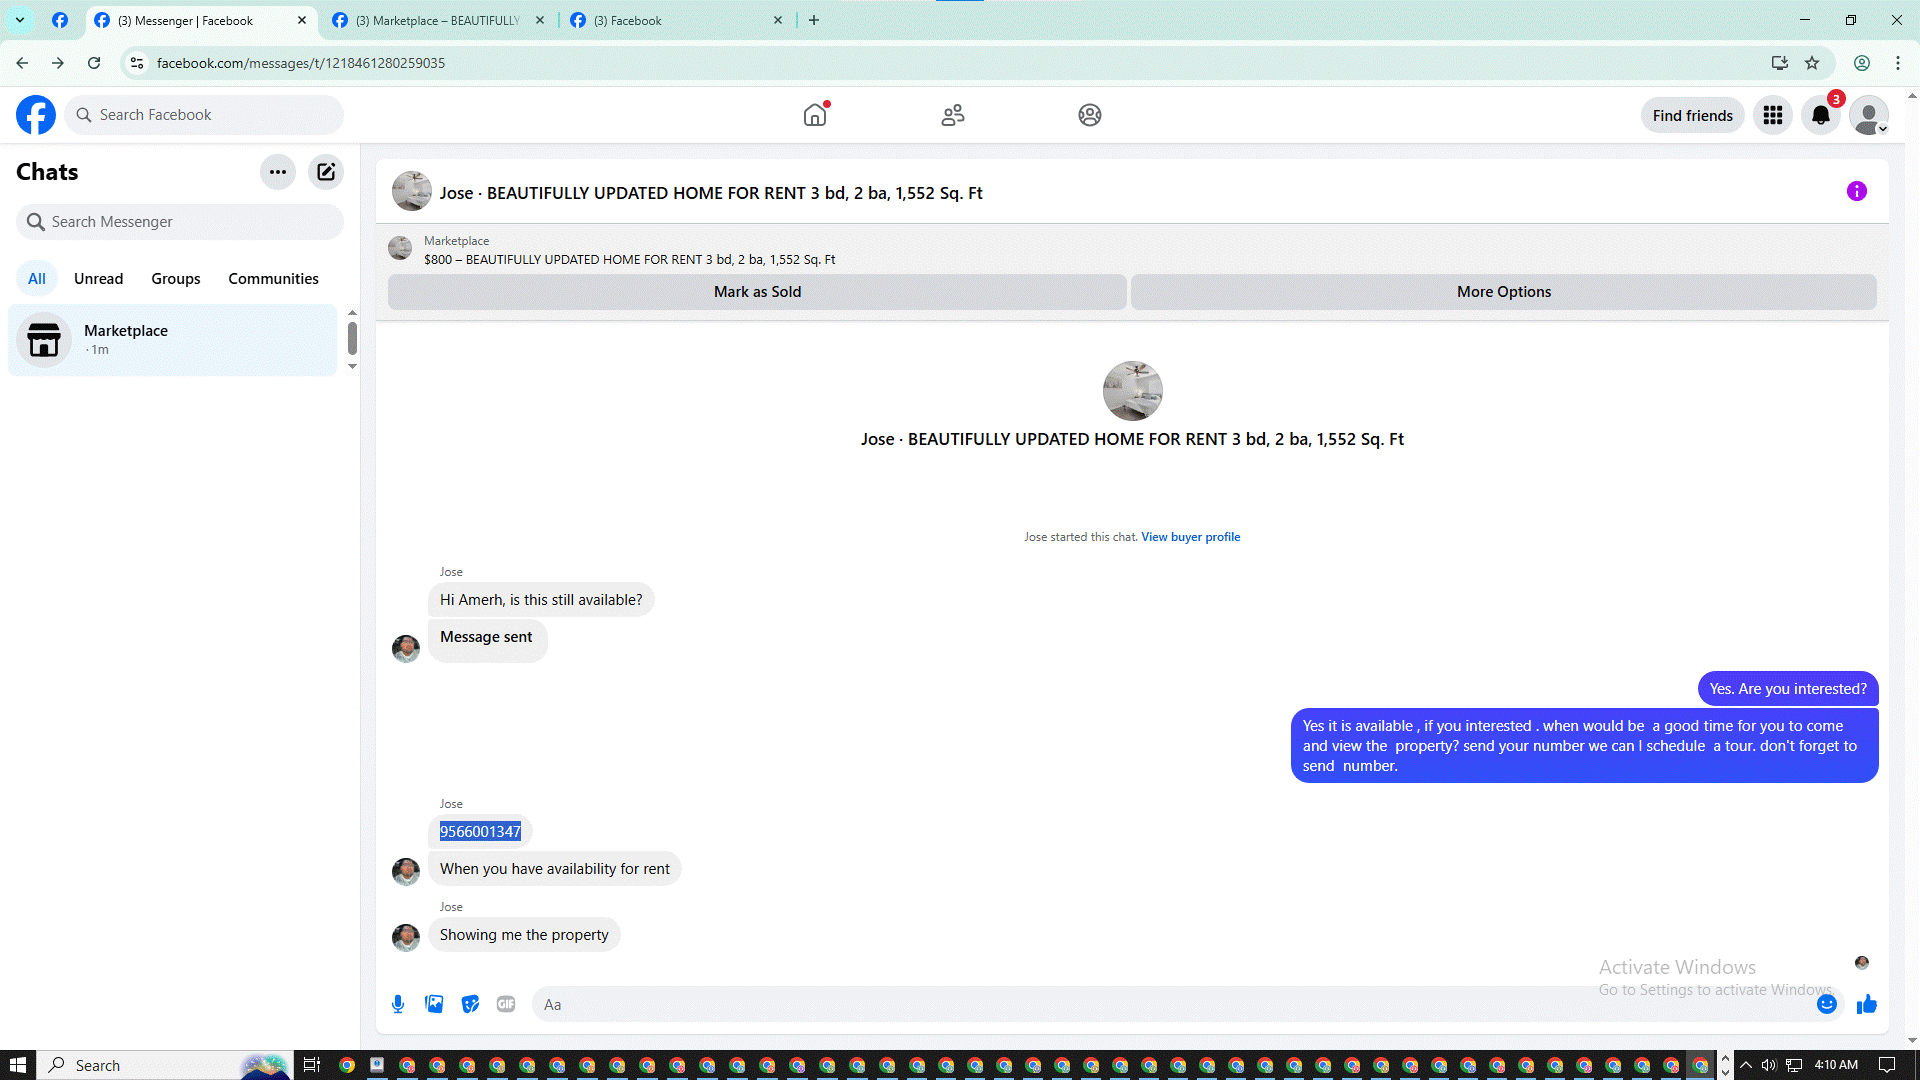Viewport: 1920px width, 1080px height.
Task: Open the Facebook menu grid icon
Action: click(x=1773, y=116)
